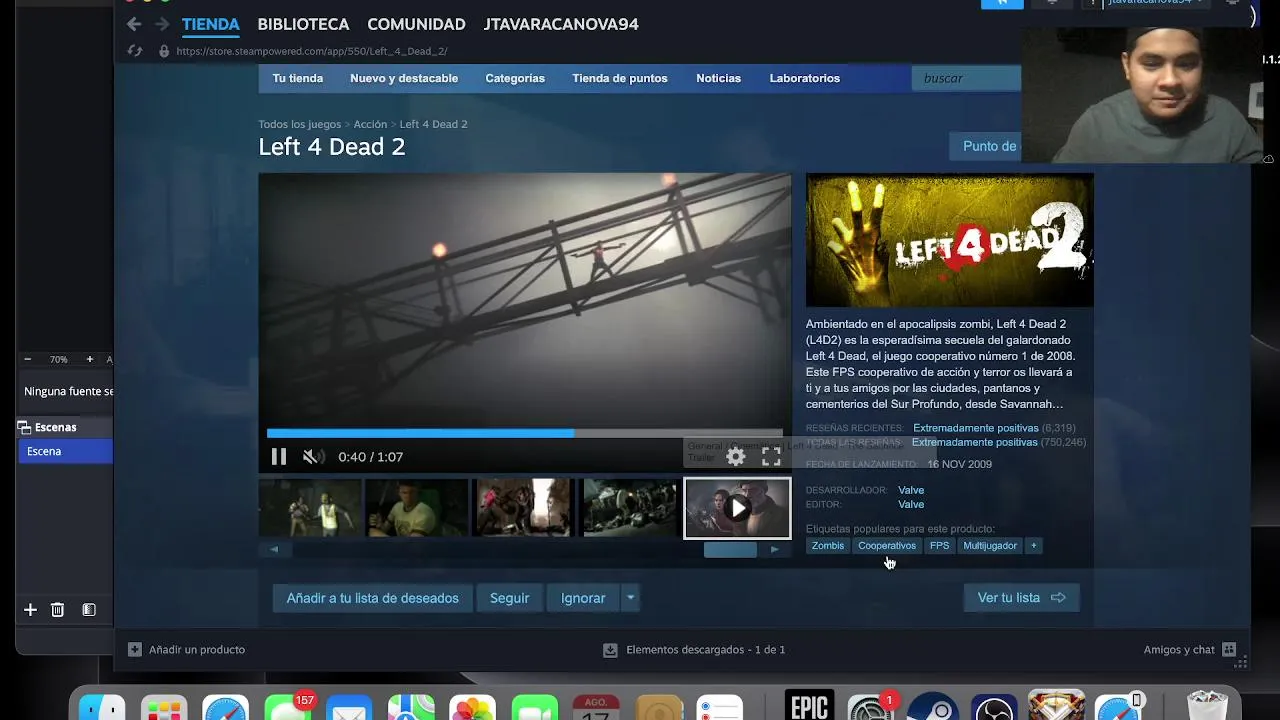Click the store buscar search field
Image resolution: width=1280 pixels, height=720 pixels.
point(966,78)
